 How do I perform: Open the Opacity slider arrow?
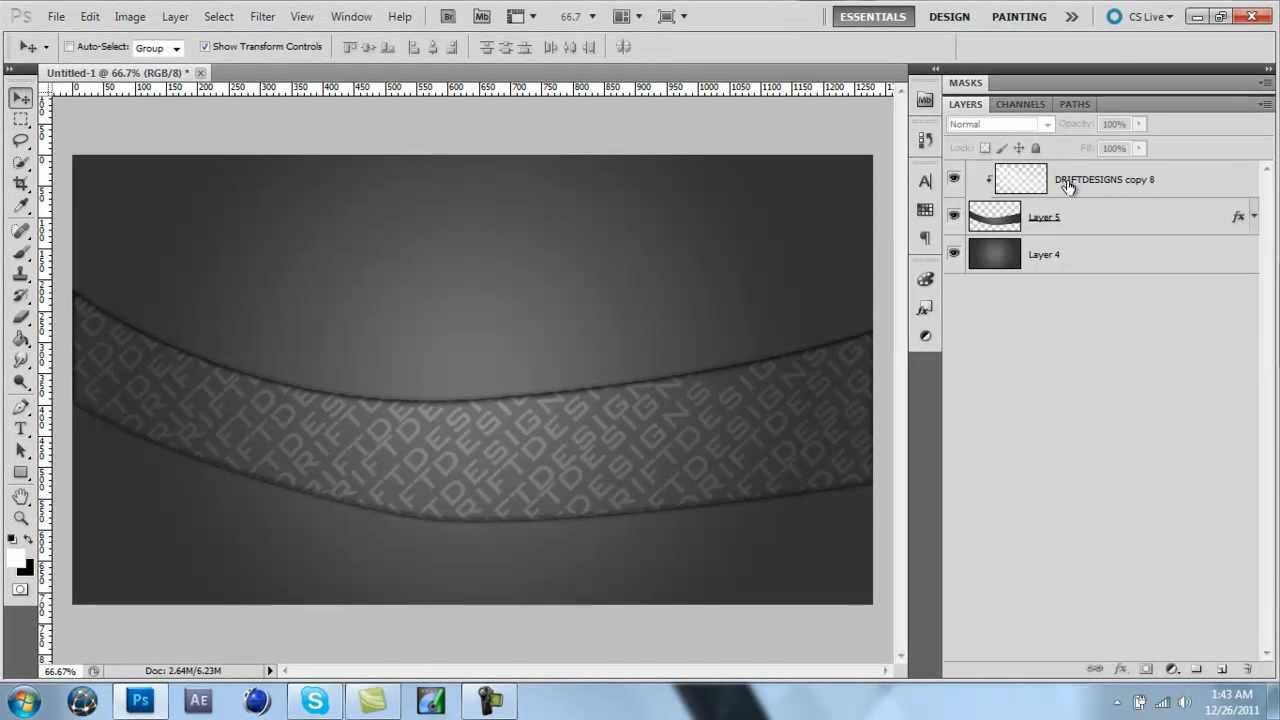[1139, 124]
